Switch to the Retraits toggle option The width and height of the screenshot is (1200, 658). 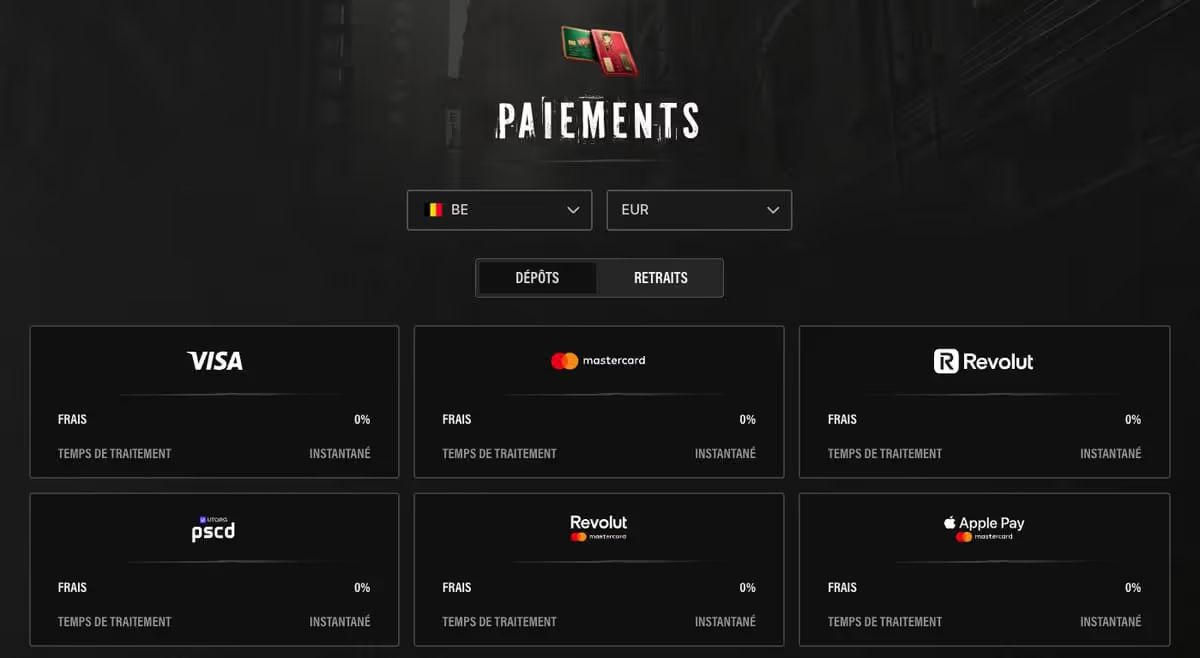660,278
